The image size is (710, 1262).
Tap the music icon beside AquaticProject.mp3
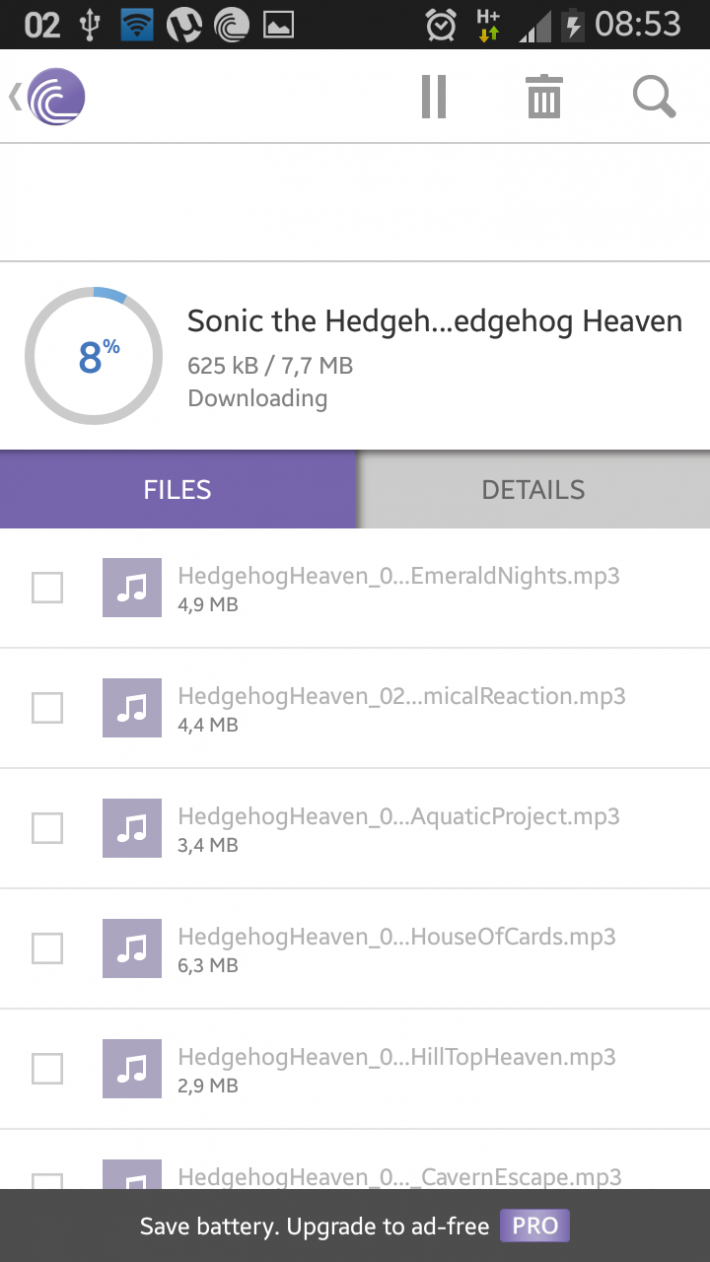132,828
